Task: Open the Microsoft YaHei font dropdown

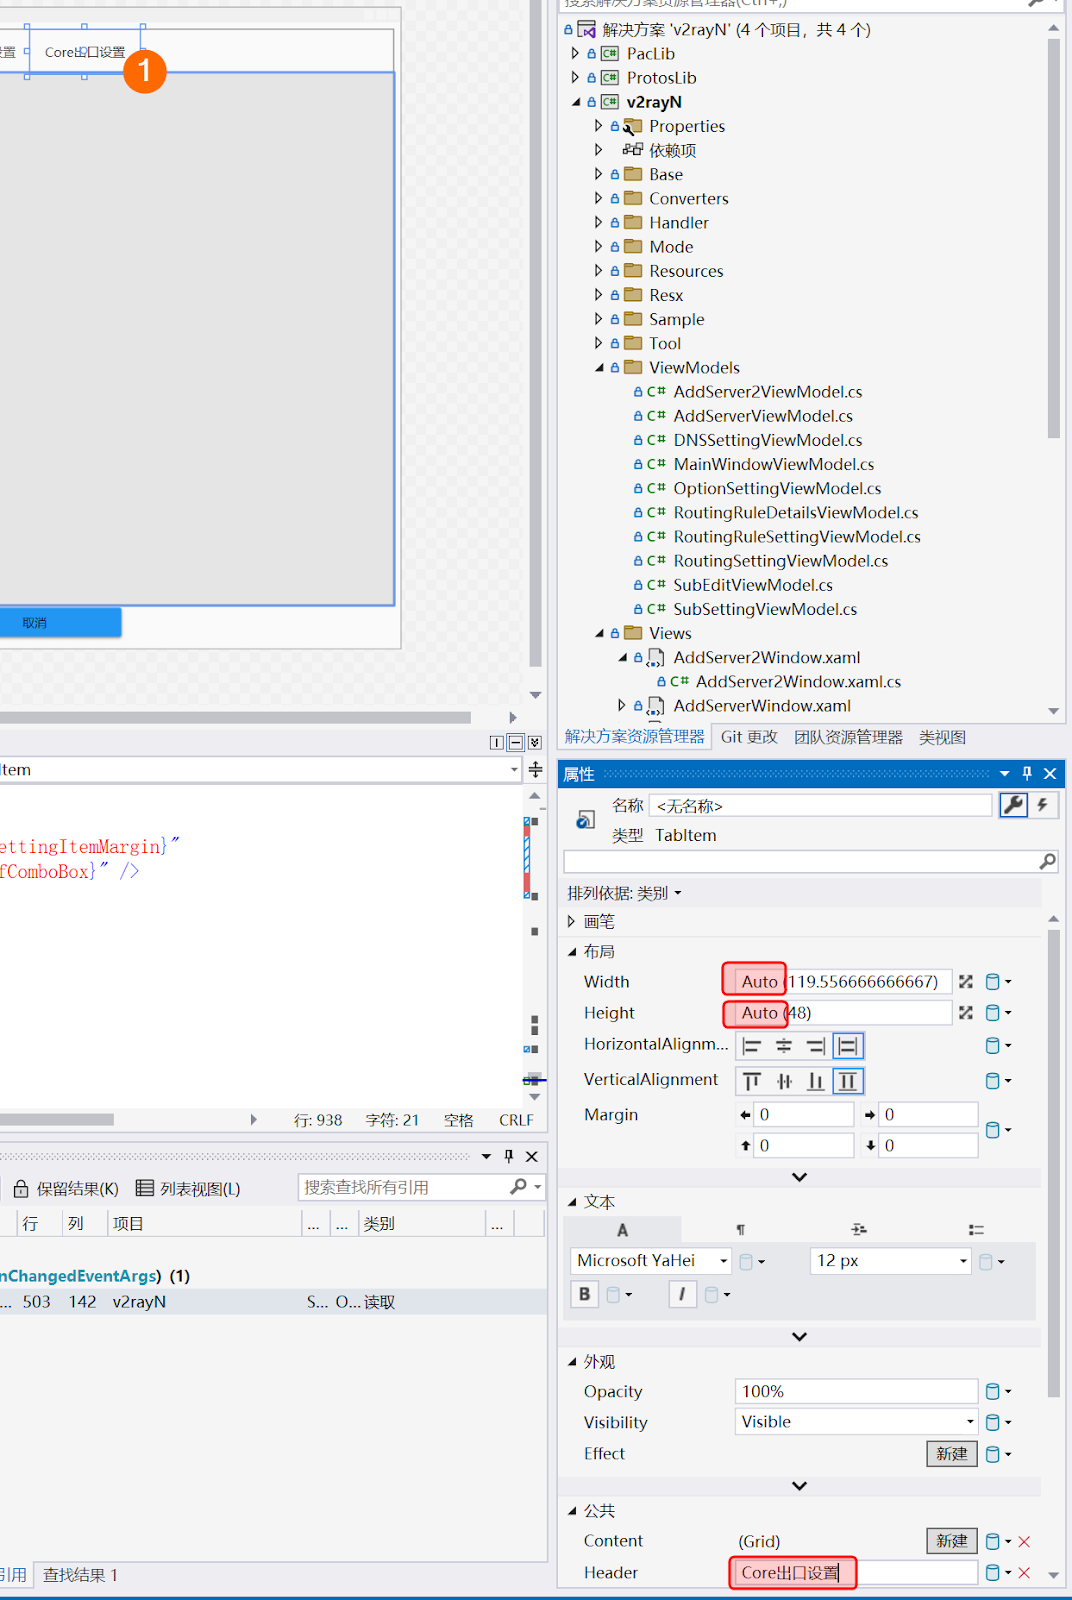Action: 724,1261
